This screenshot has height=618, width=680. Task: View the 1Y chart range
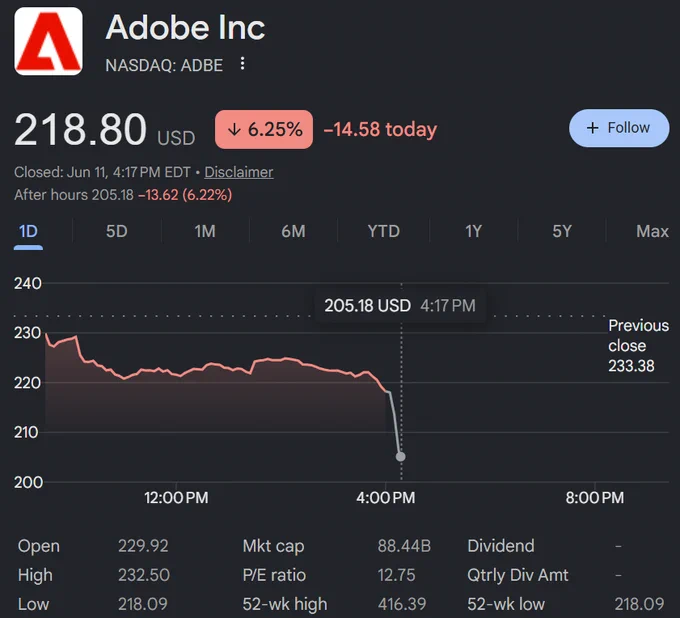click(x=473, y=232)
